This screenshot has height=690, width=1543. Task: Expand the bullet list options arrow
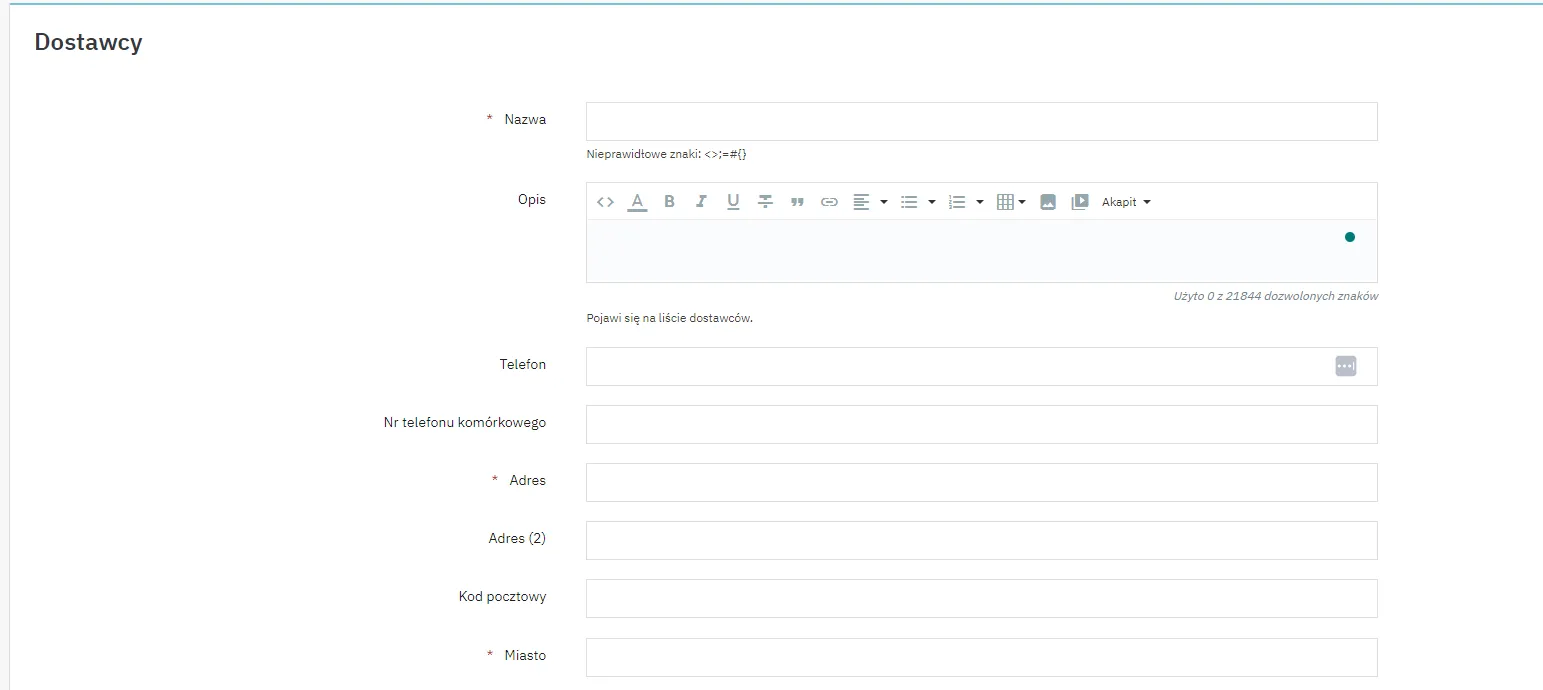[x=932, y=202]
